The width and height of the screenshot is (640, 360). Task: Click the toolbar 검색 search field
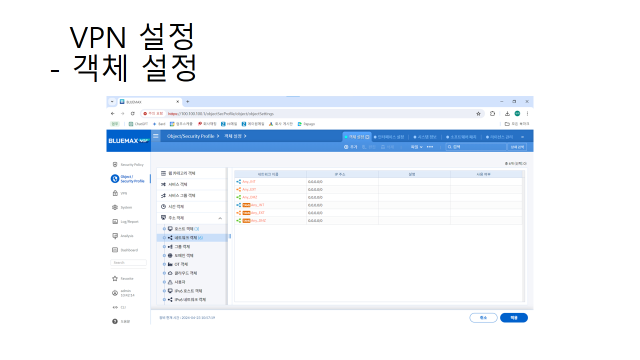coord(476,147)
